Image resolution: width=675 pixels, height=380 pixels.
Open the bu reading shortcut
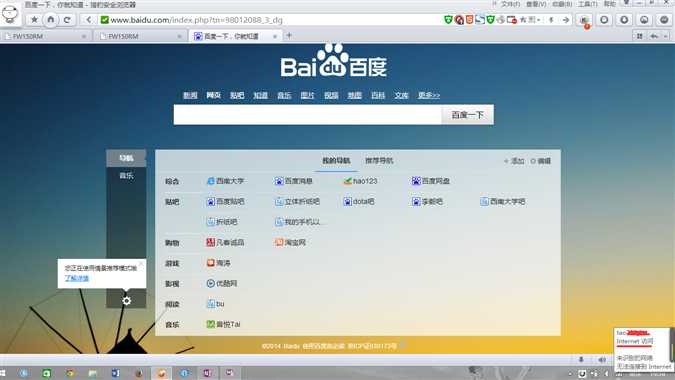[x=216, y=304]
